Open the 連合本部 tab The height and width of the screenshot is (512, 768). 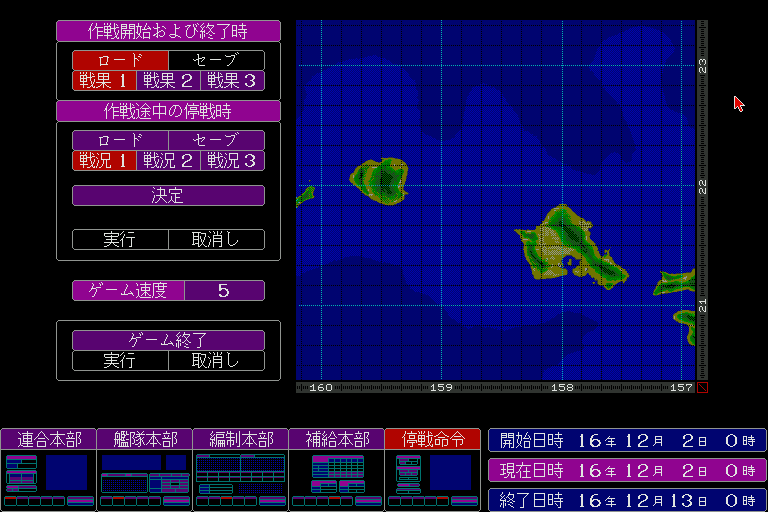48,439
